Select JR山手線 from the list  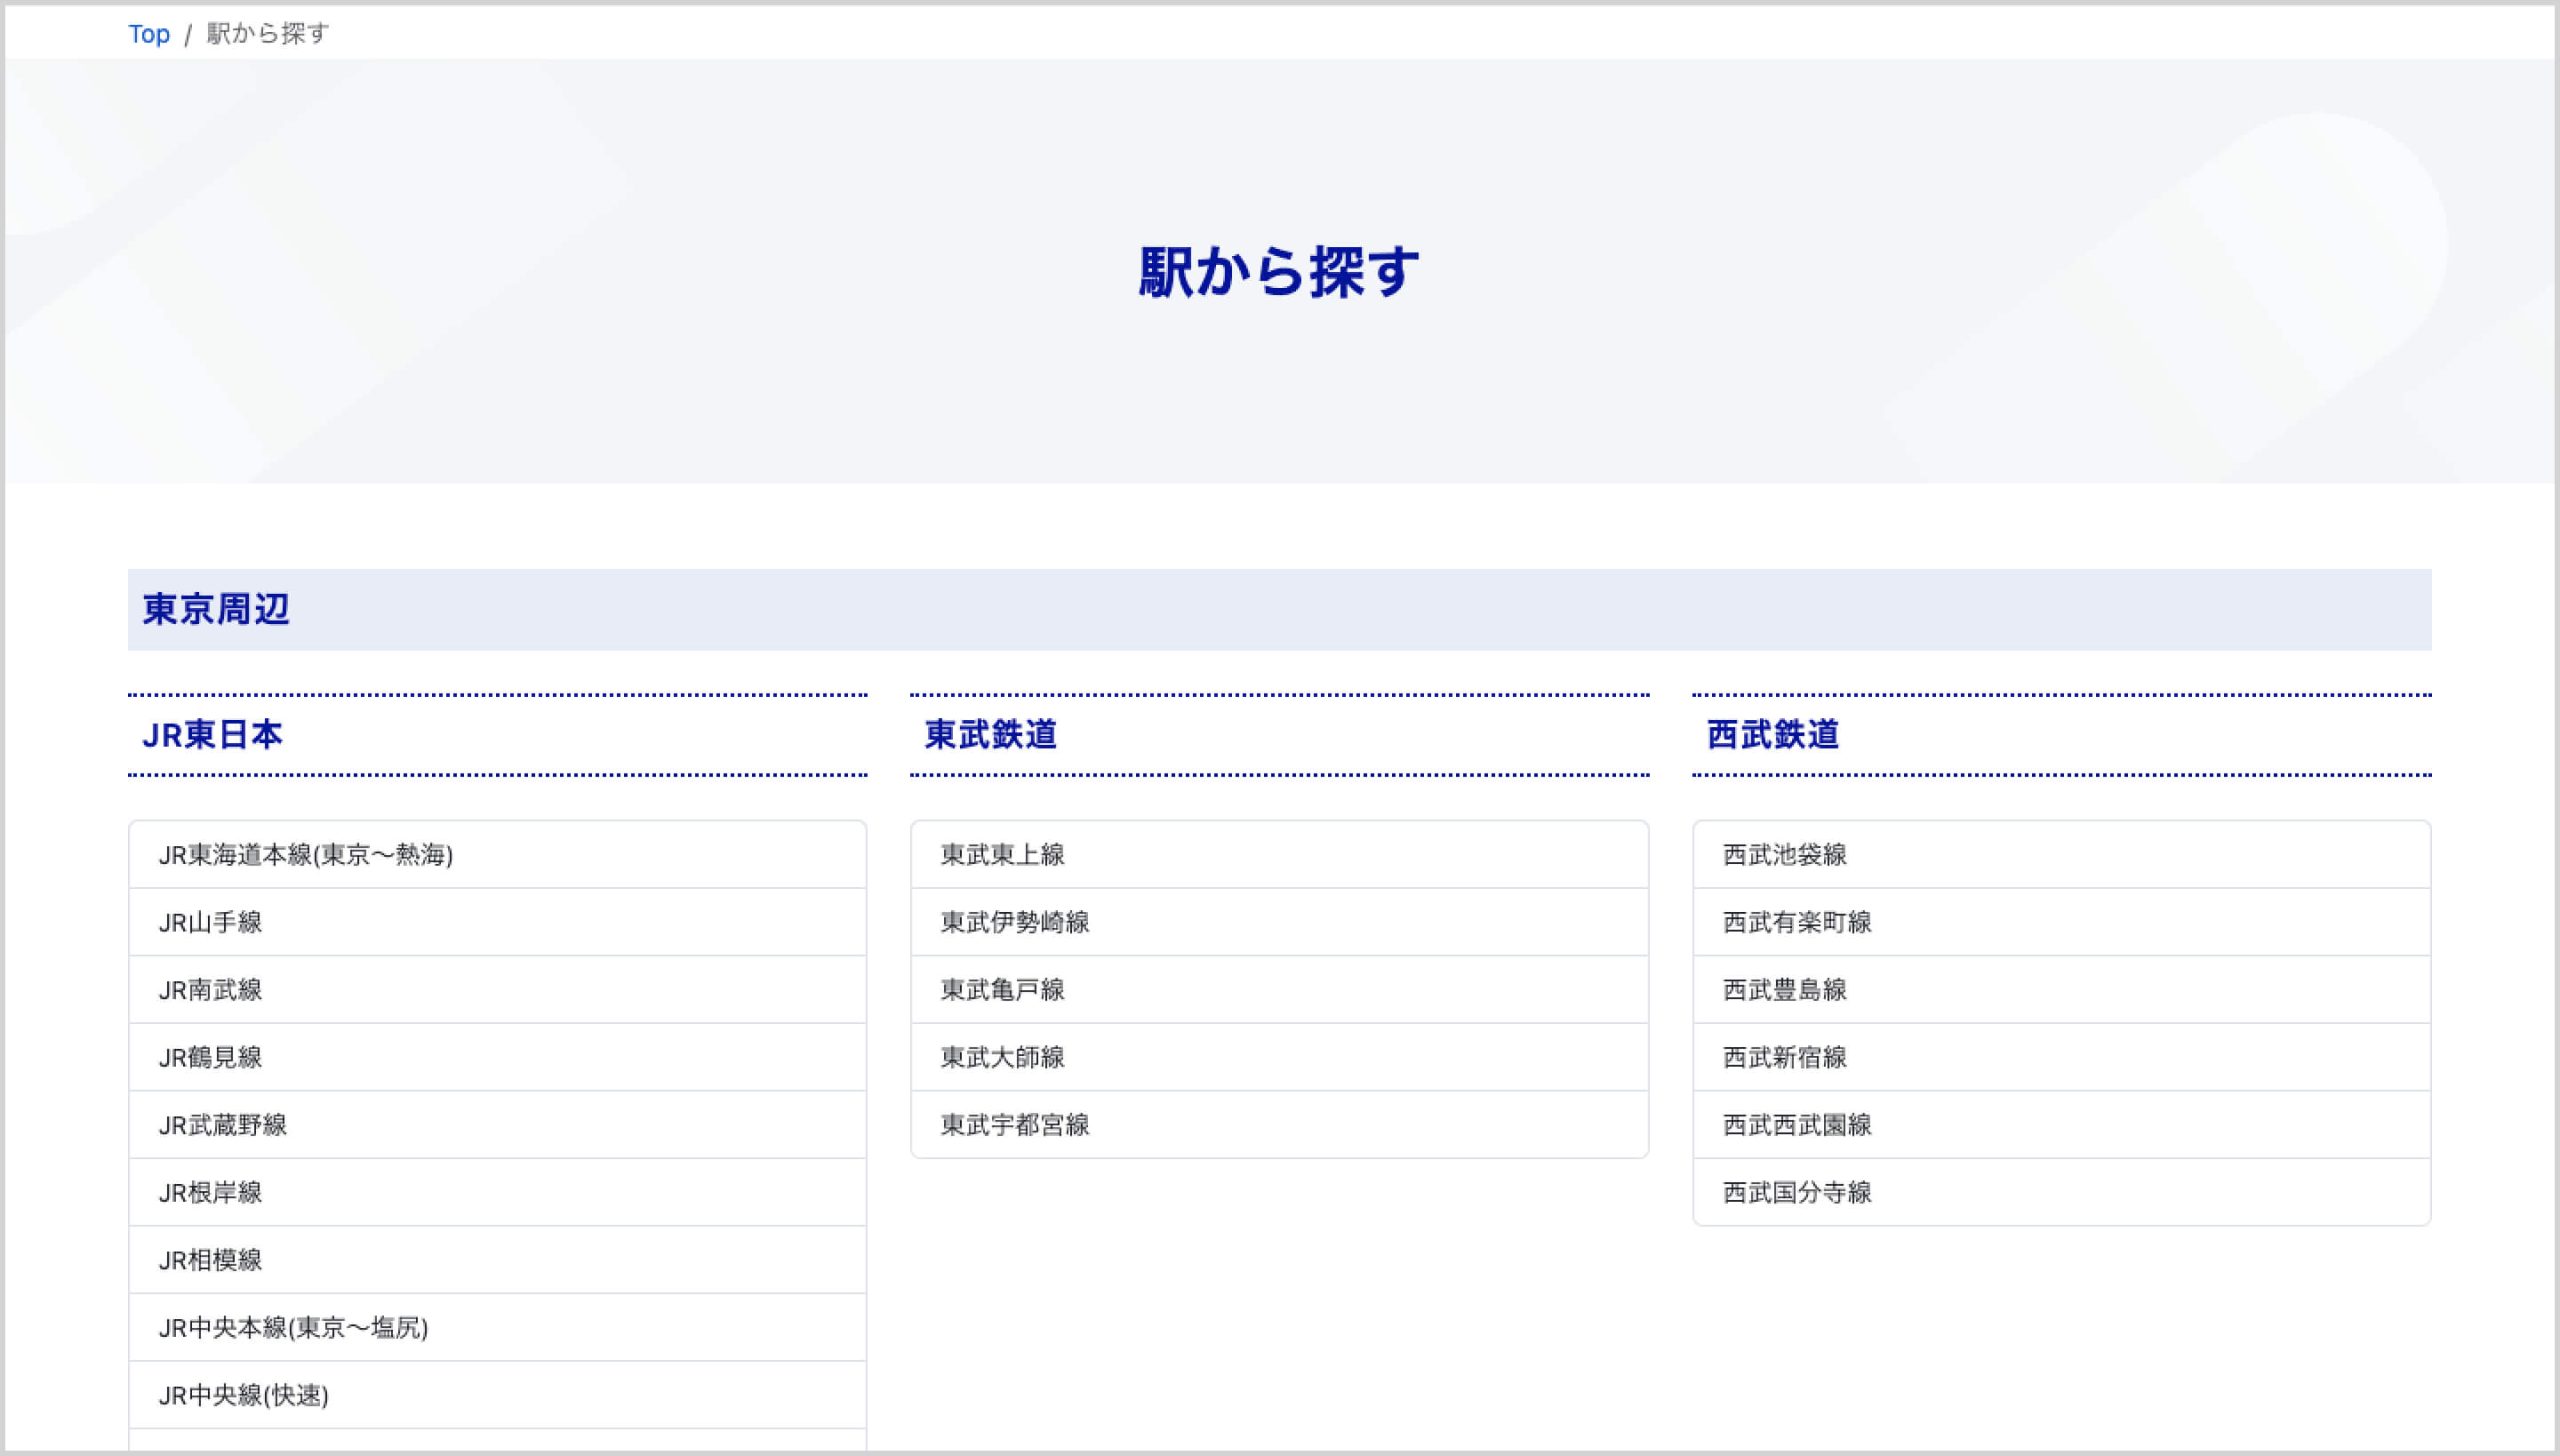coord(497,922)
